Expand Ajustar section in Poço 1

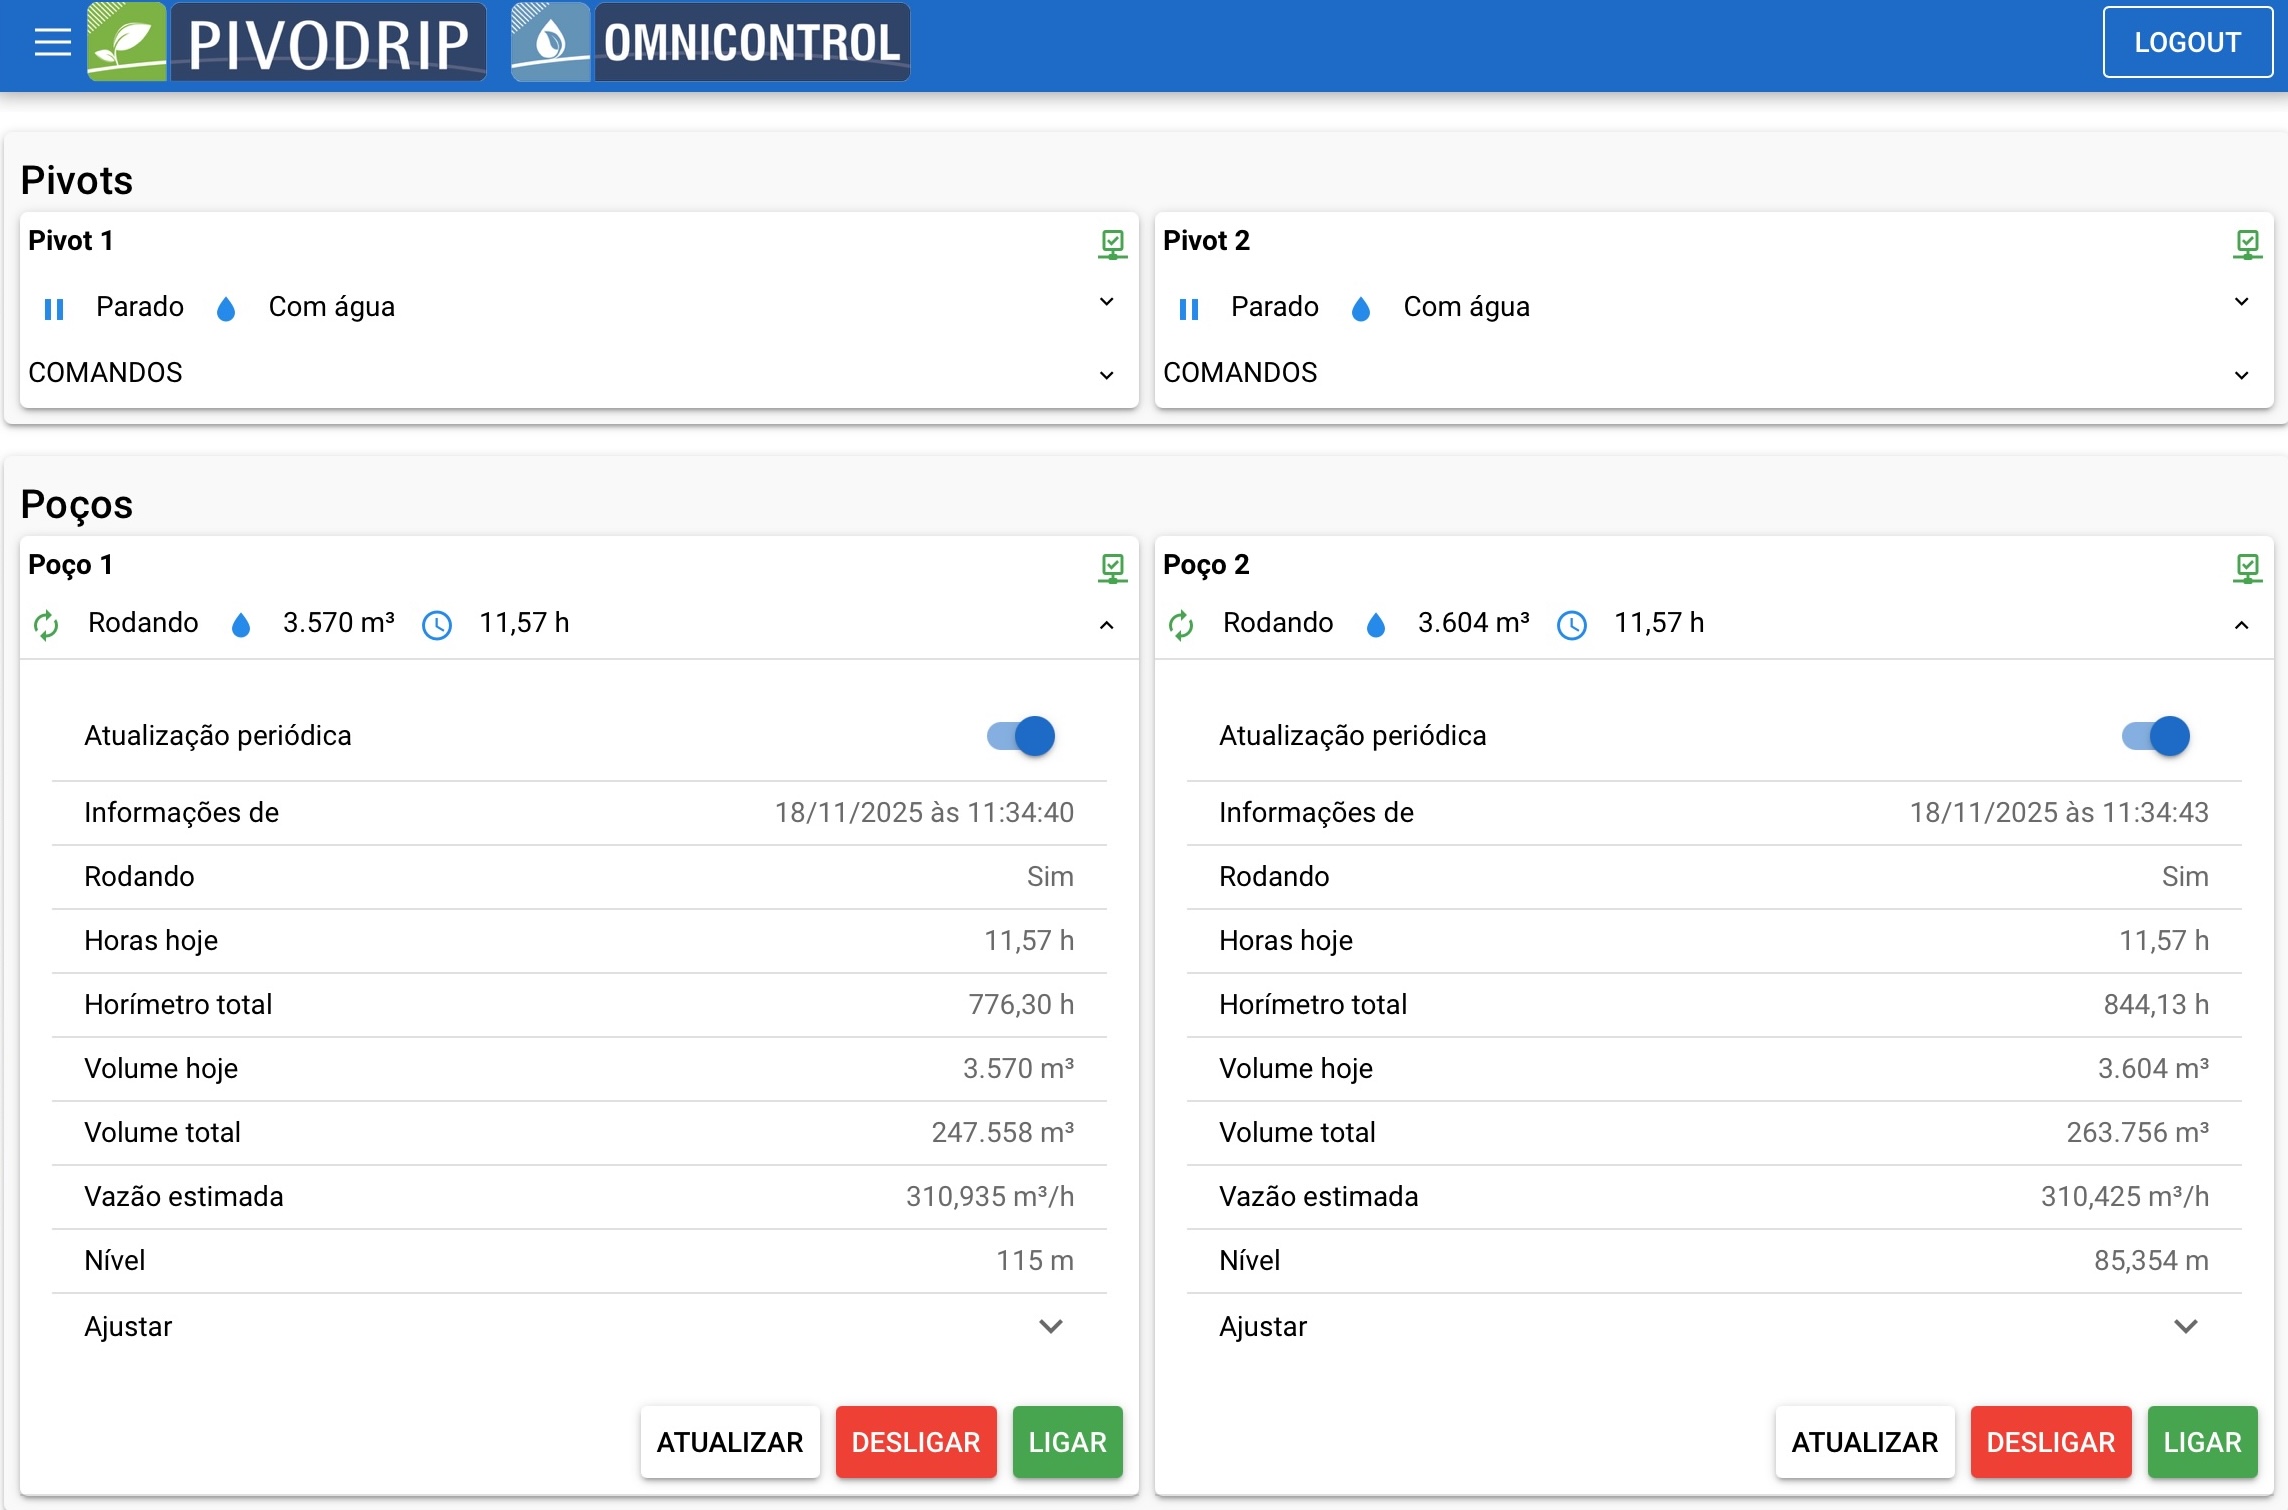coord(1050,1326)
